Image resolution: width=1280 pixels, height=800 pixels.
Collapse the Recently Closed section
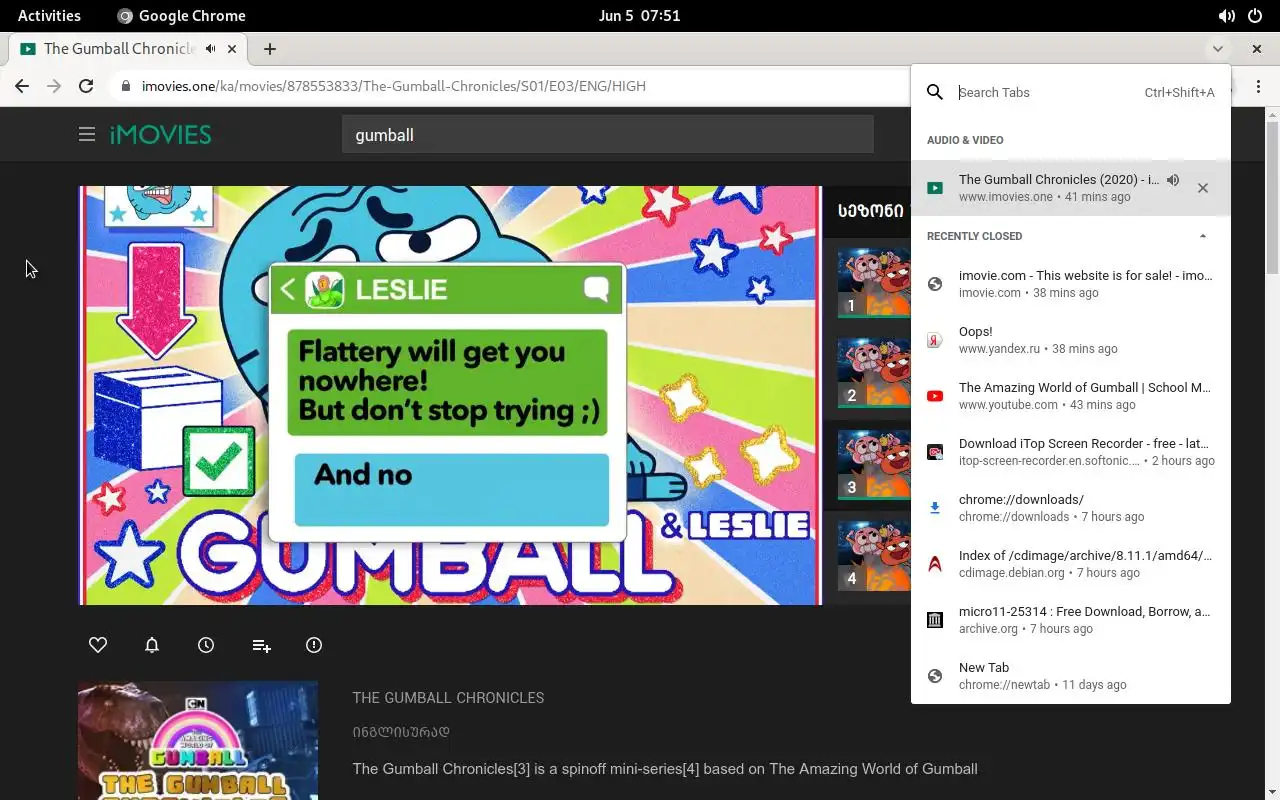pos(1203,236)
